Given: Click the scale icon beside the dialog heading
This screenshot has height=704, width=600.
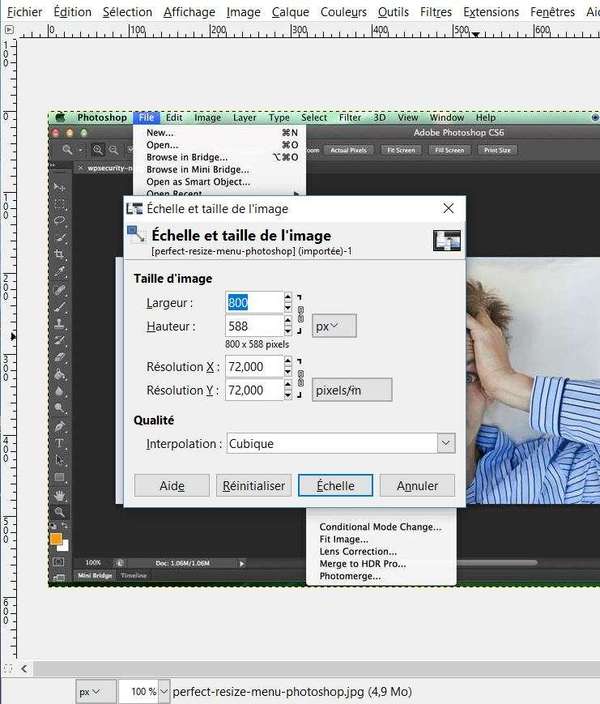Looking at the screenshot, I should point(137,236).
